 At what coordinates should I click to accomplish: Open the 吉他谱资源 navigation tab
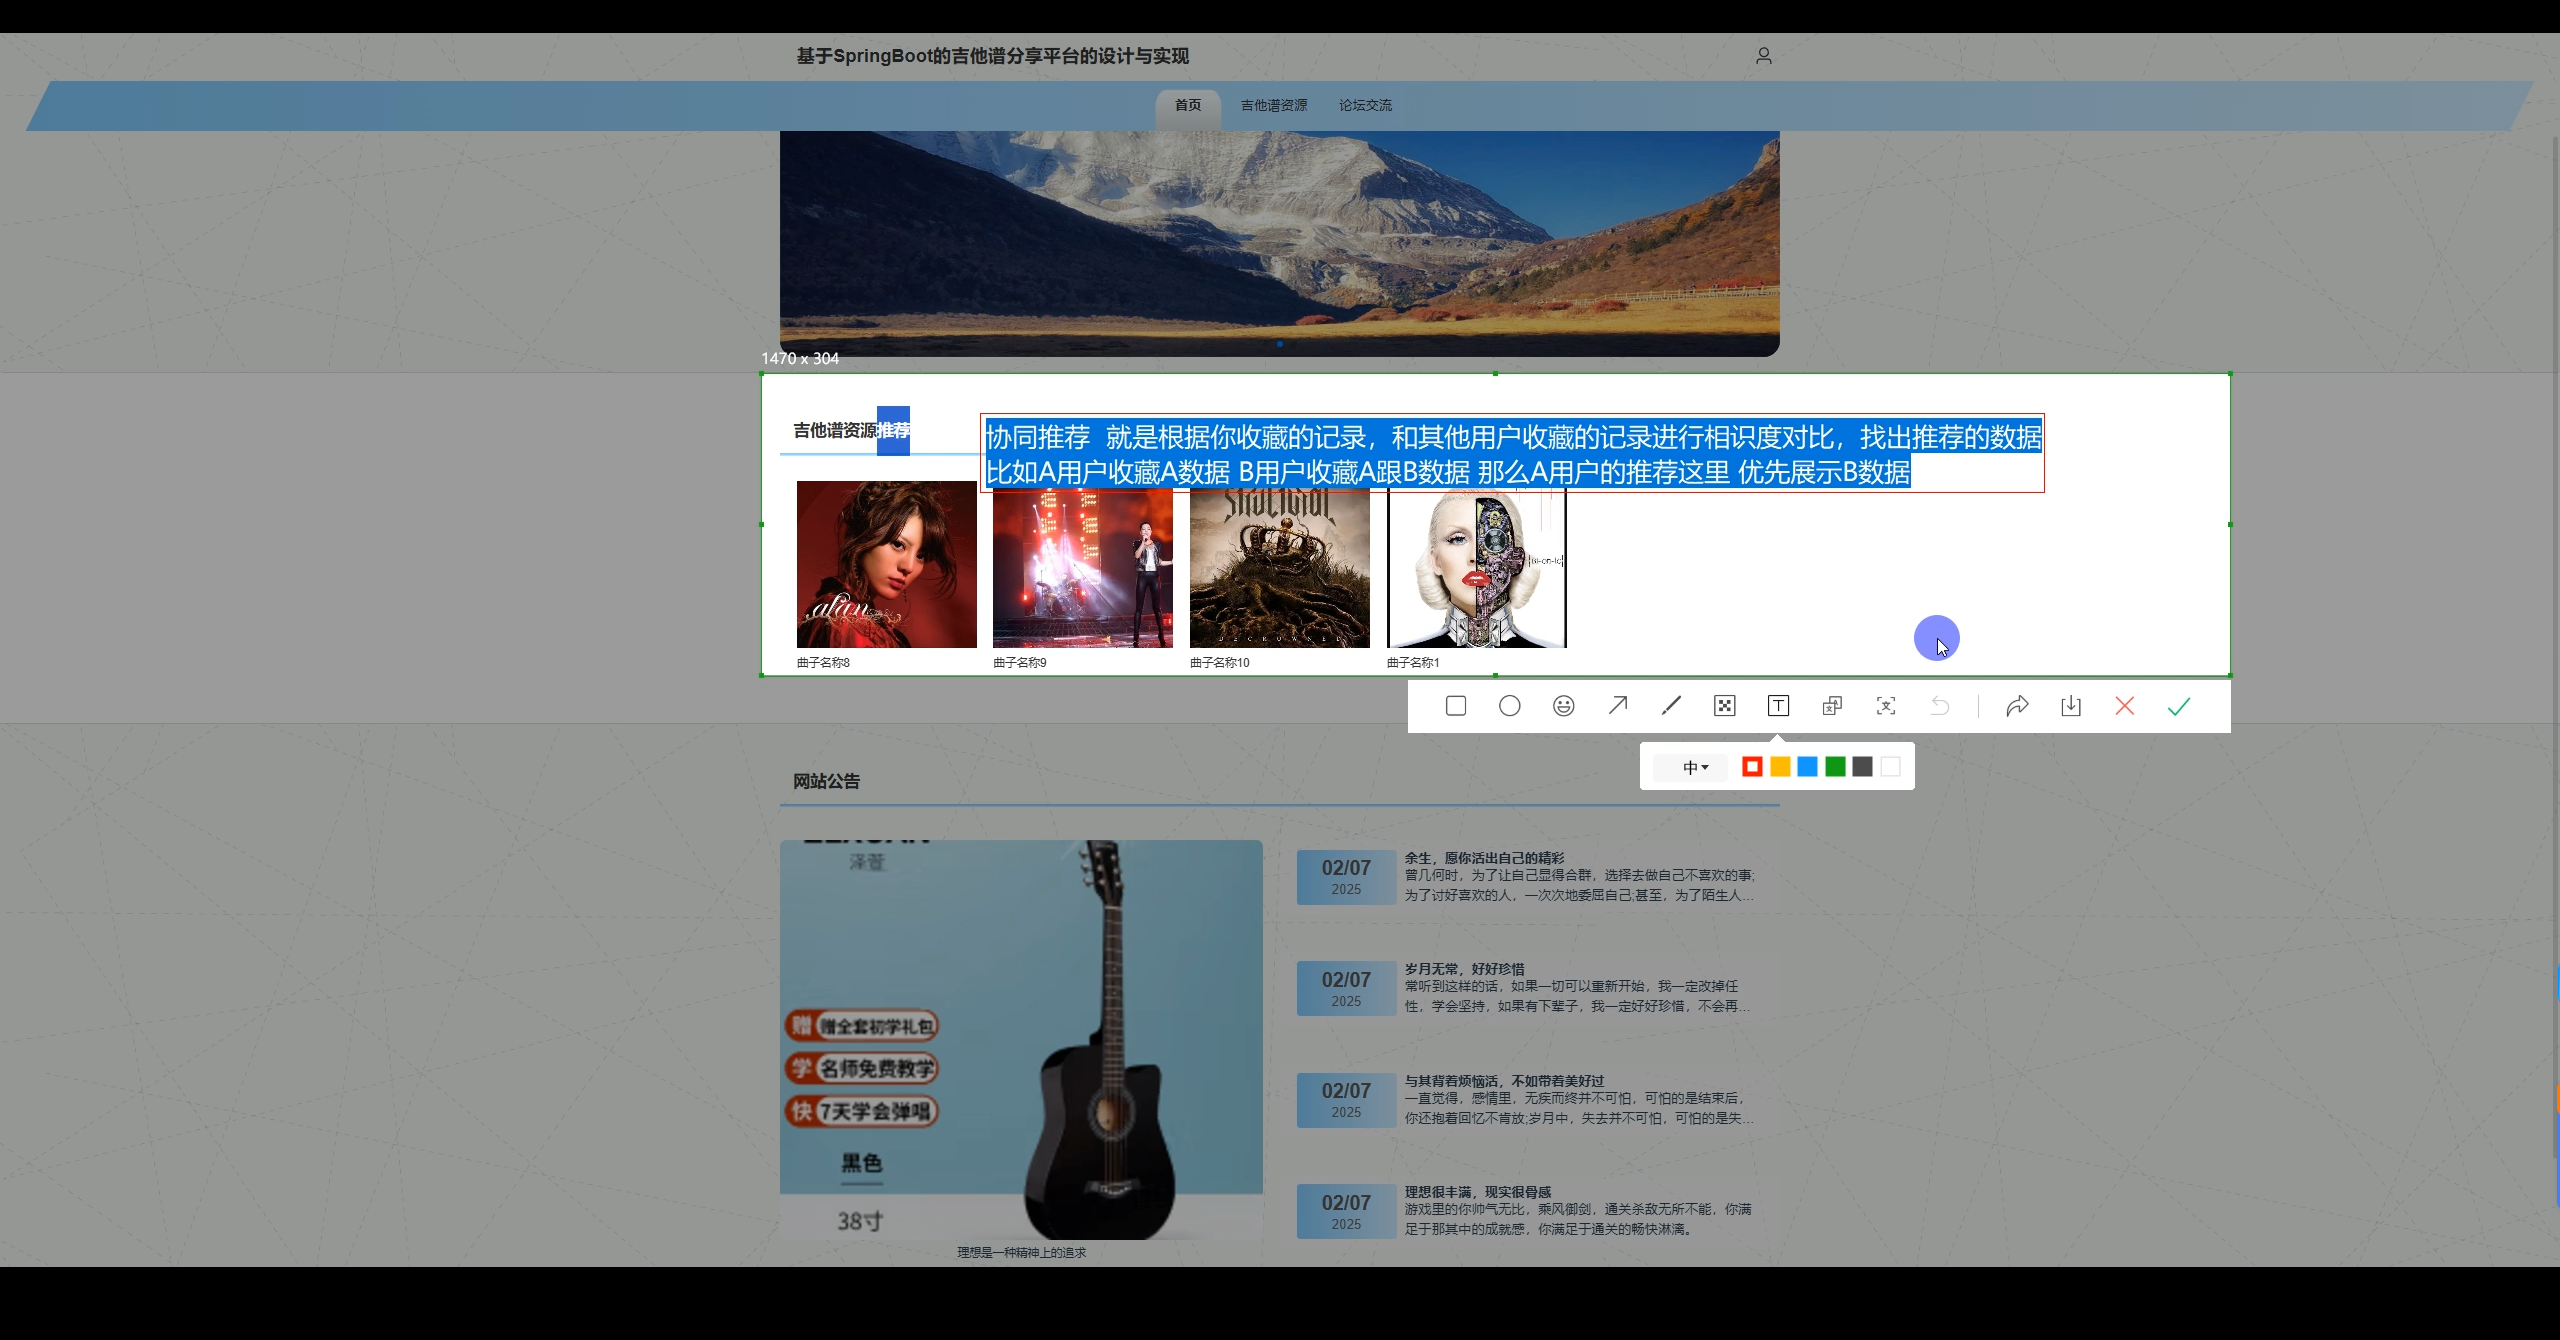1273,105
